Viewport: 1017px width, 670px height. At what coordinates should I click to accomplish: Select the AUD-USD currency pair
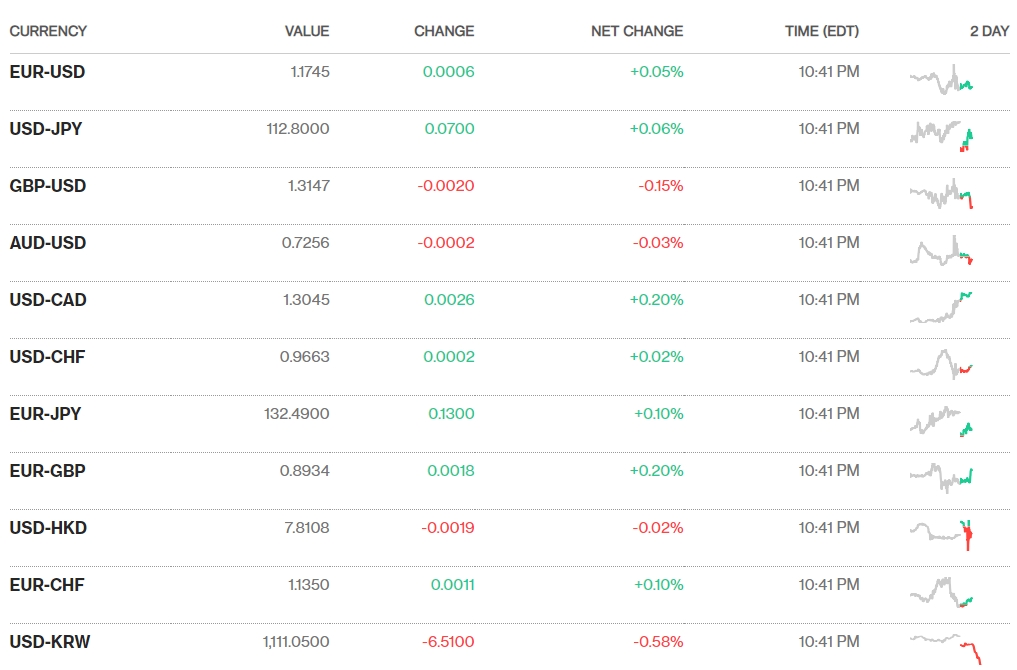point(48,243)
